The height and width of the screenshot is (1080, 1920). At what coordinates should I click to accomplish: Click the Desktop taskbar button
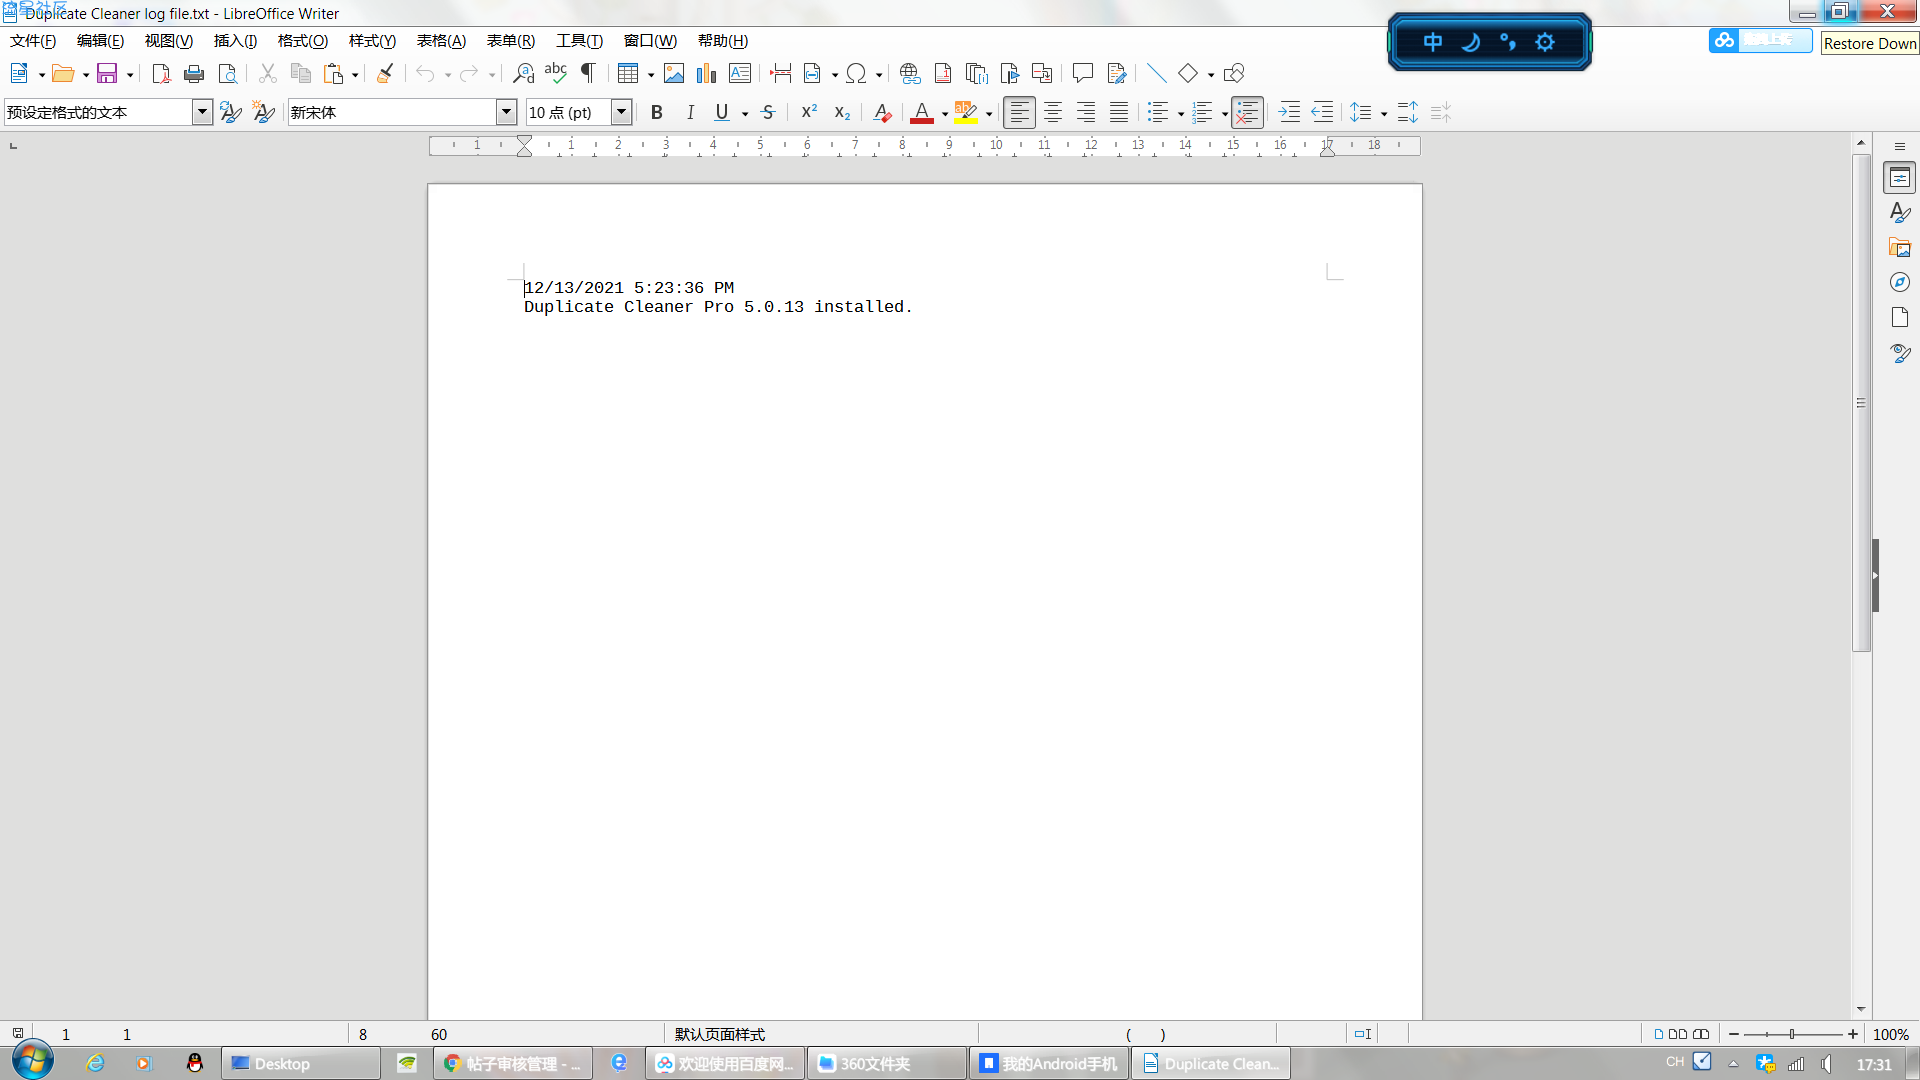click(x=300, y=1063)
